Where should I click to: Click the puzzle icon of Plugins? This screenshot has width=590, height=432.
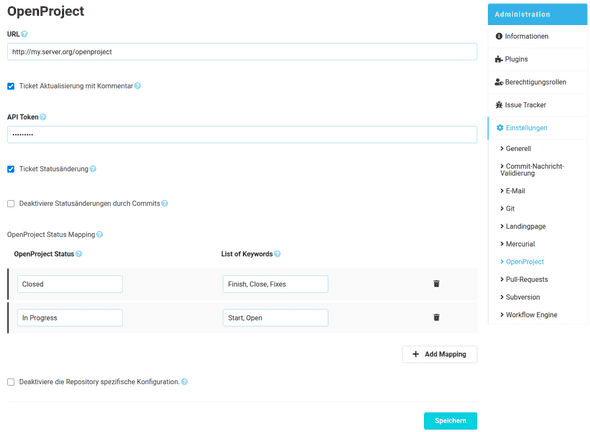pos(499,59)
